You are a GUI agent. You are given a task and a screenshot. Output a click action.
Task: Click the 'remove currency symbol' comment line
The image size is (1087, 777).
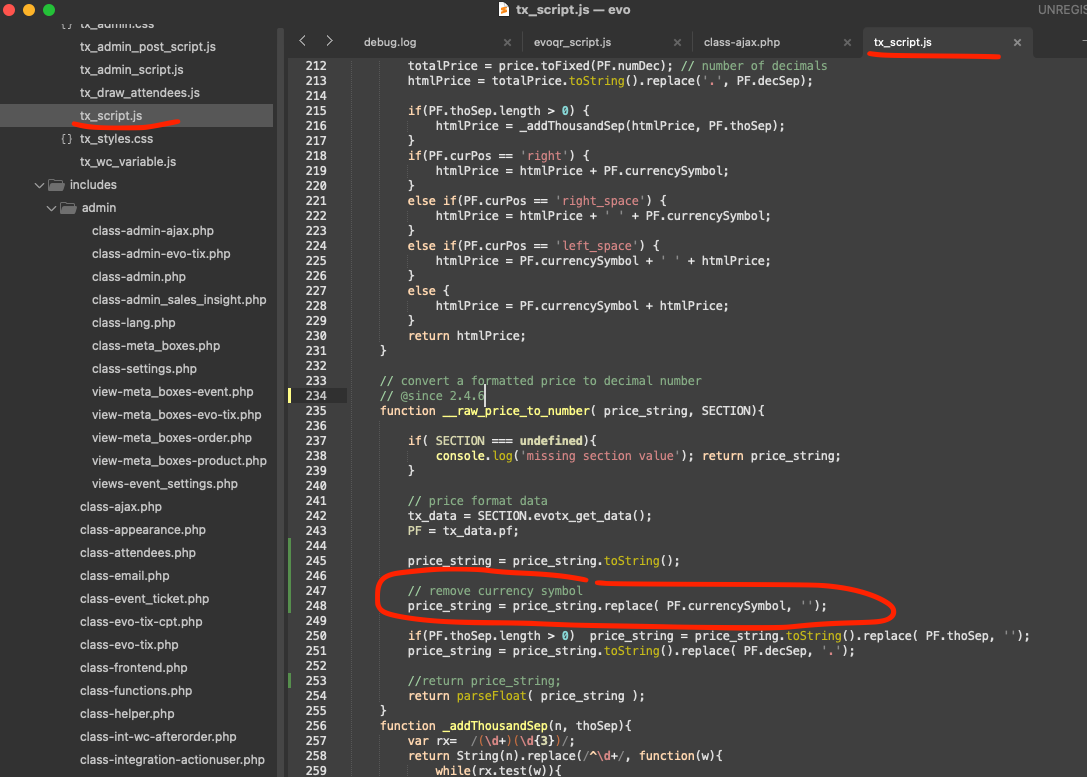[x=495, y=591]
